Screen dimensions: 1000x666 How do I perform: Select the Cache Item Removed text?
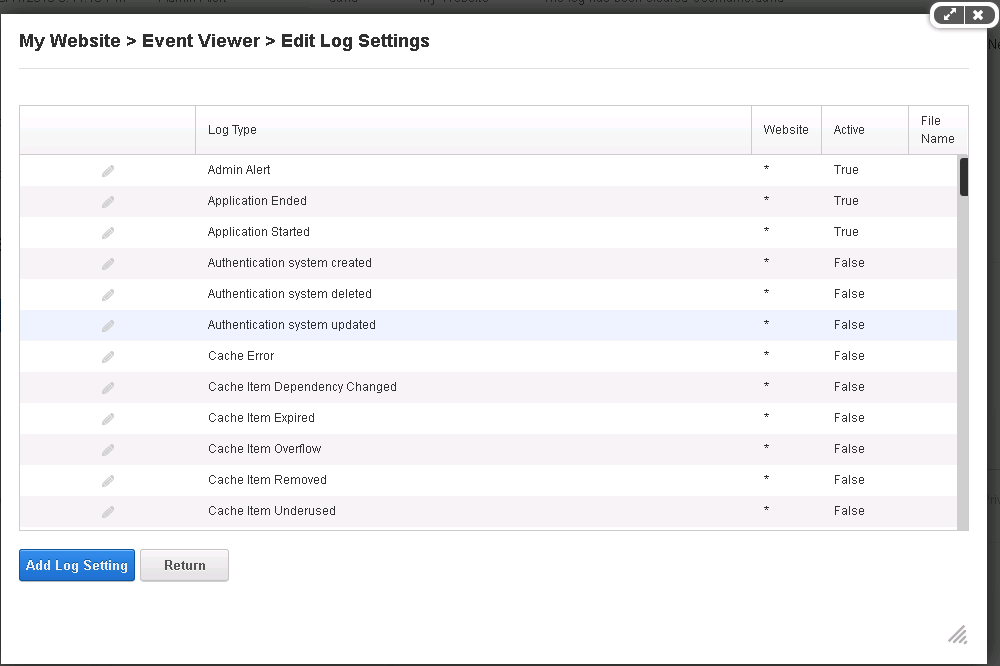click(267, 480)
